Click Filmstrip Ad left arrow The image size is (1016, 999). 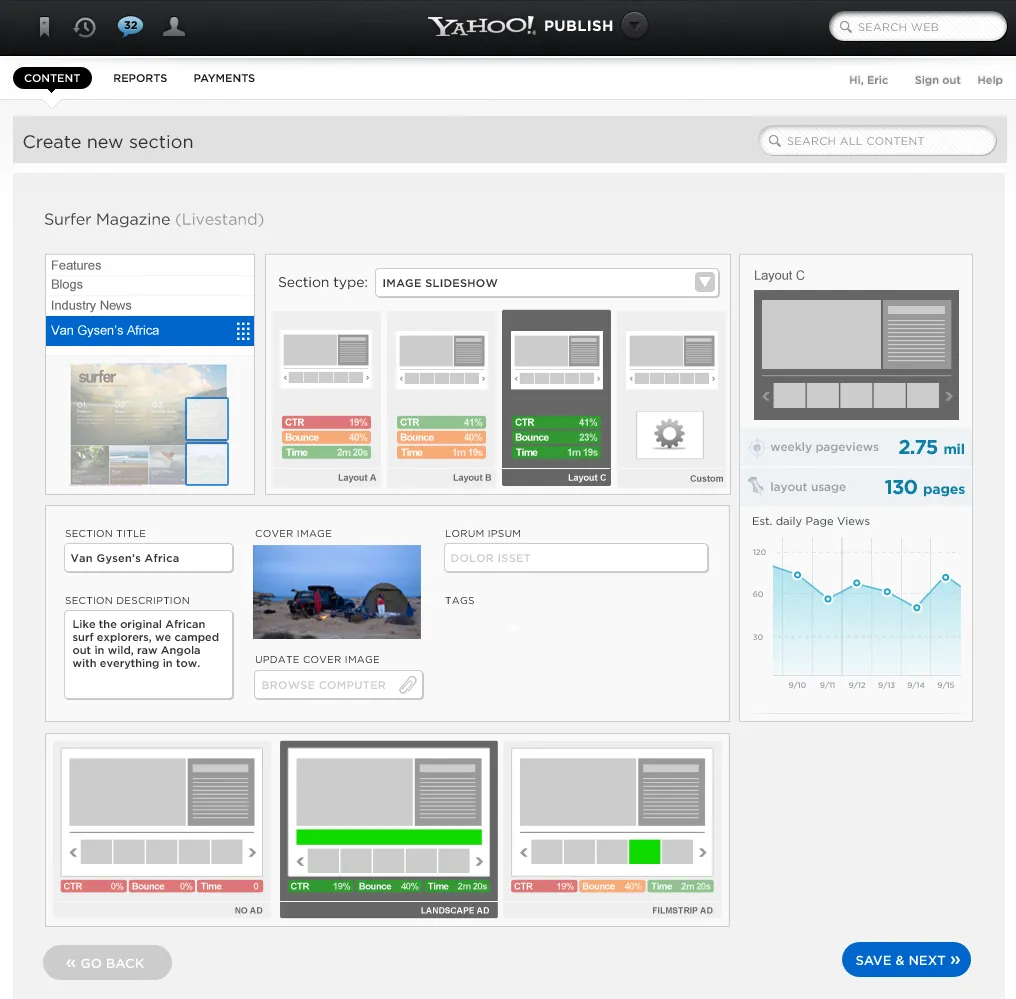click(x=524, y=852)
